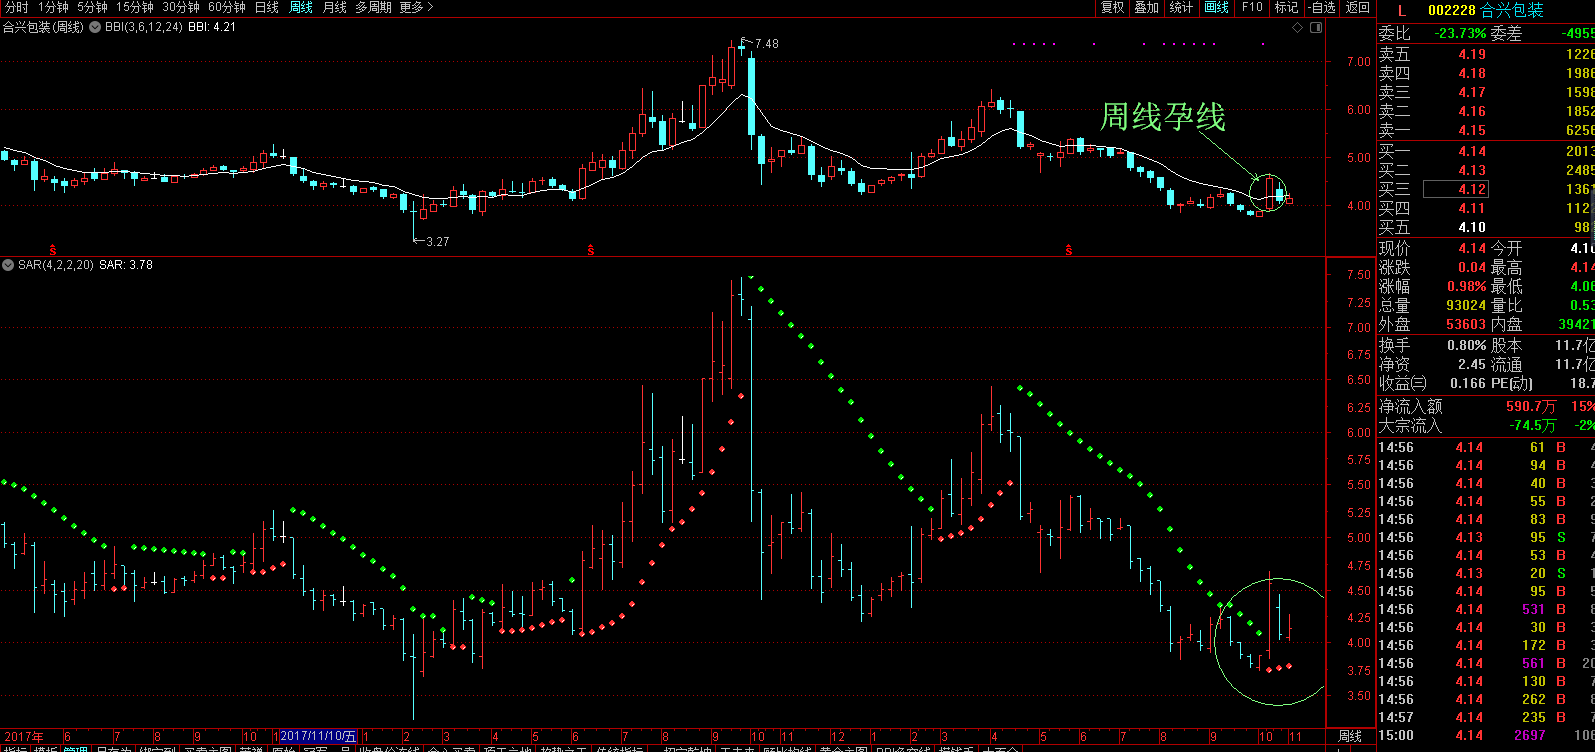Image resolution: width=1595 pixels, height=752 pixels.
Task: Open the BBI indicator dropdown arrow
Action: pyautogui.click(x=95, y=27)
